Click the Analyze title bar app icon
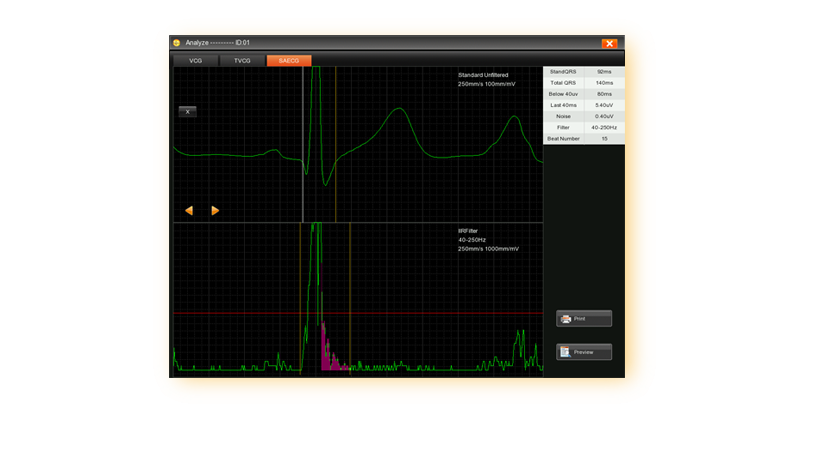The width and height of the screenshot is (813, 454). (x=177, y=43)
